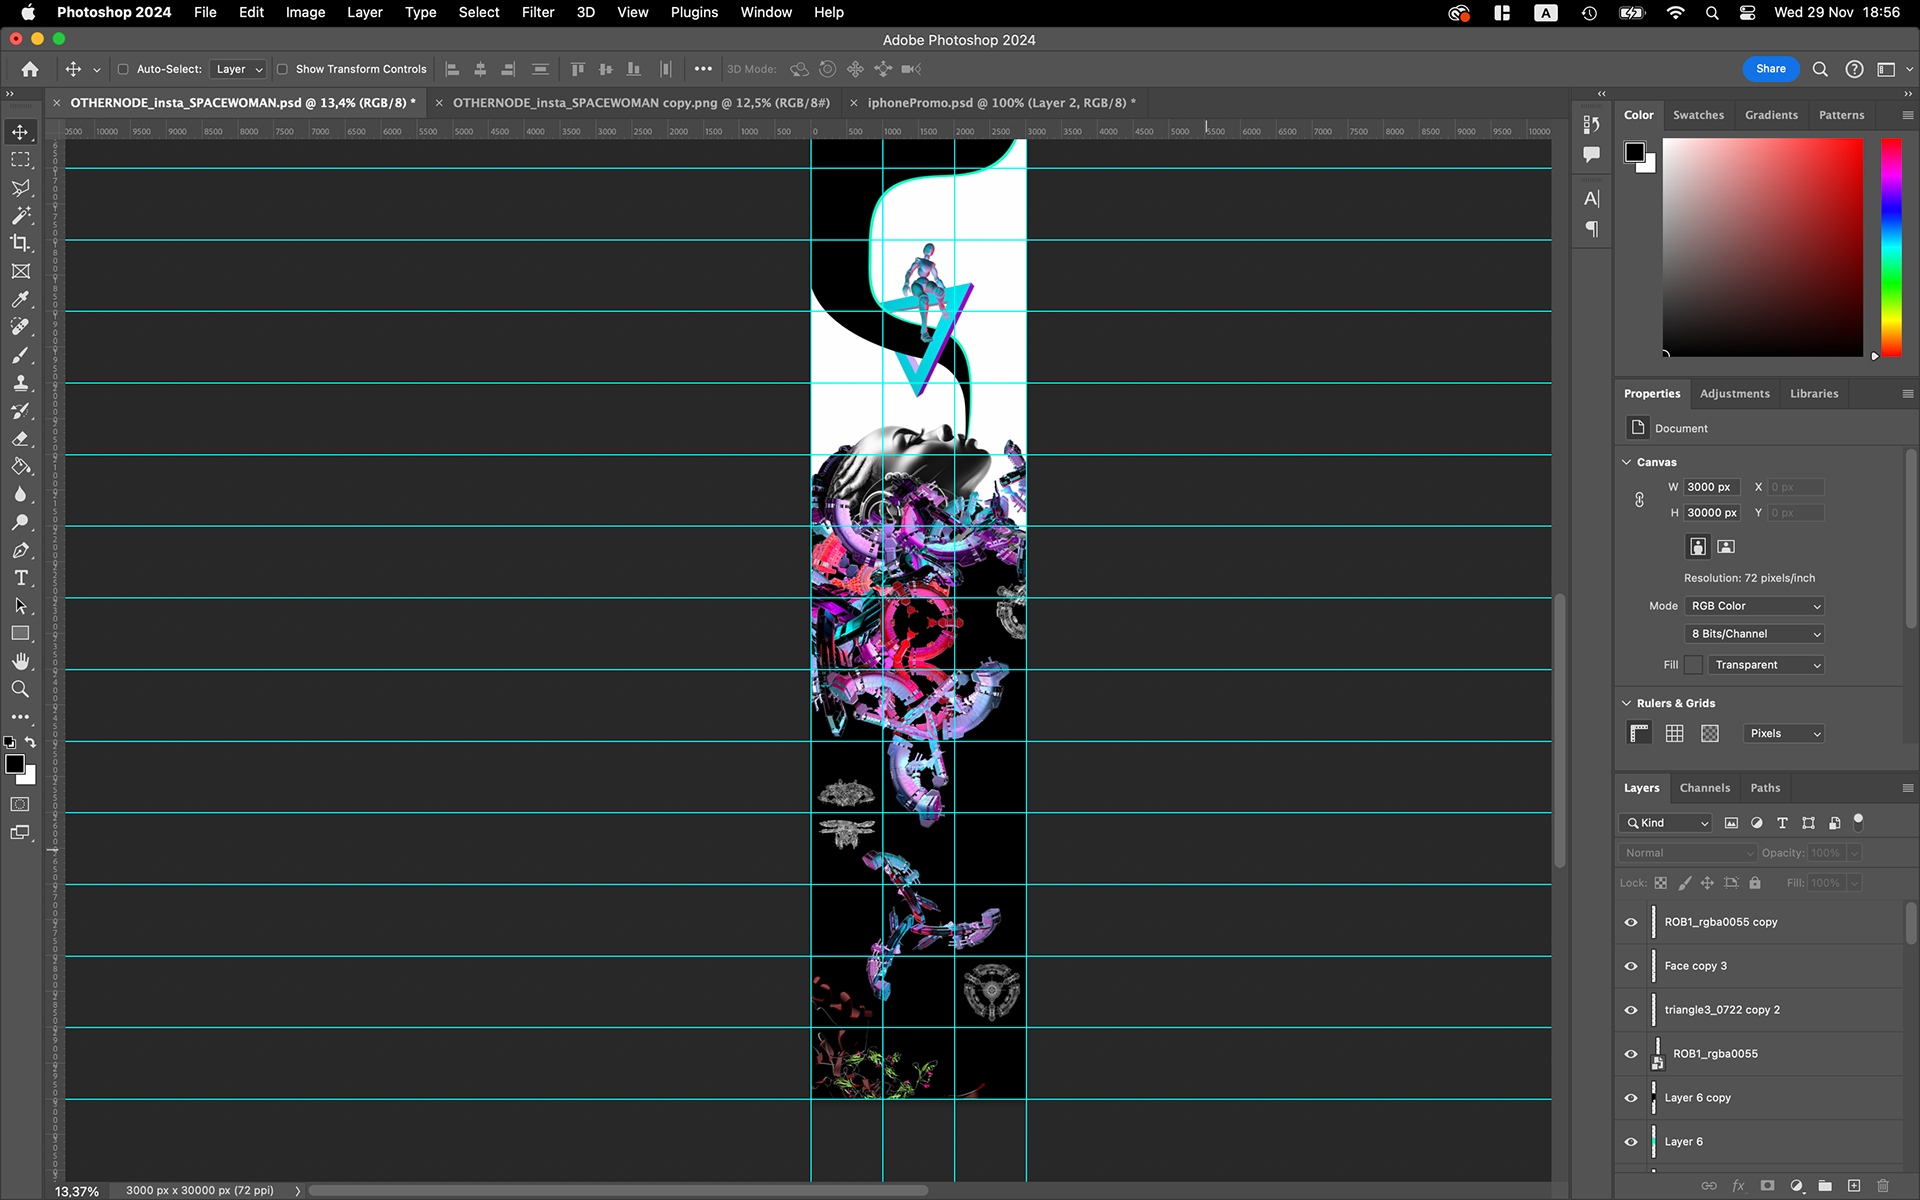The width and height of the screenshot is (1920, 1200).
Task: Click the hue spectrum slider
Action: [1890, 247]
